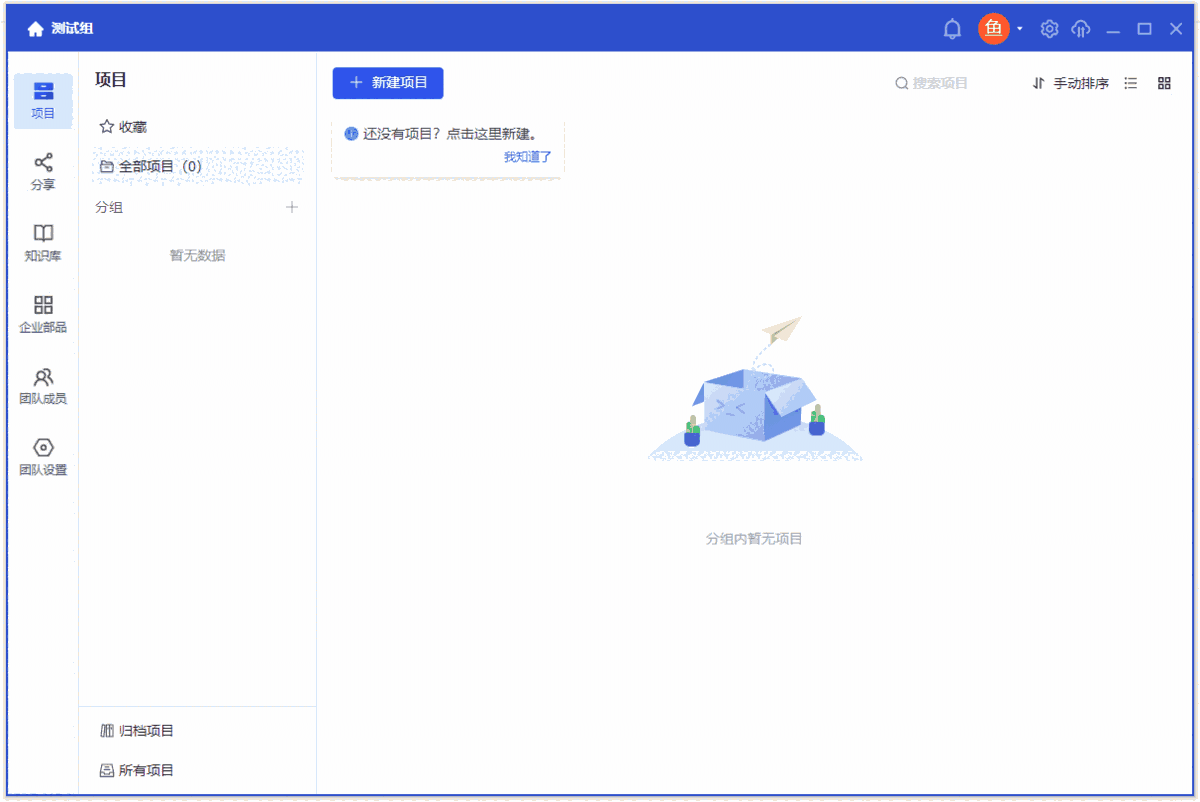Switch projects to card grid view
The height and width of the screenshot is (802, 1200).
pyautogui.click(x=1163, y=83)
